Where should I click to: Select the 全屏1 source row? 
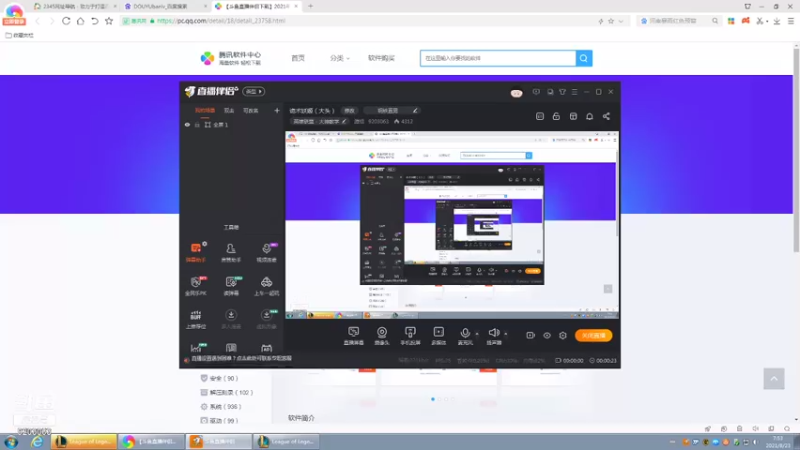tap(232, 125)
